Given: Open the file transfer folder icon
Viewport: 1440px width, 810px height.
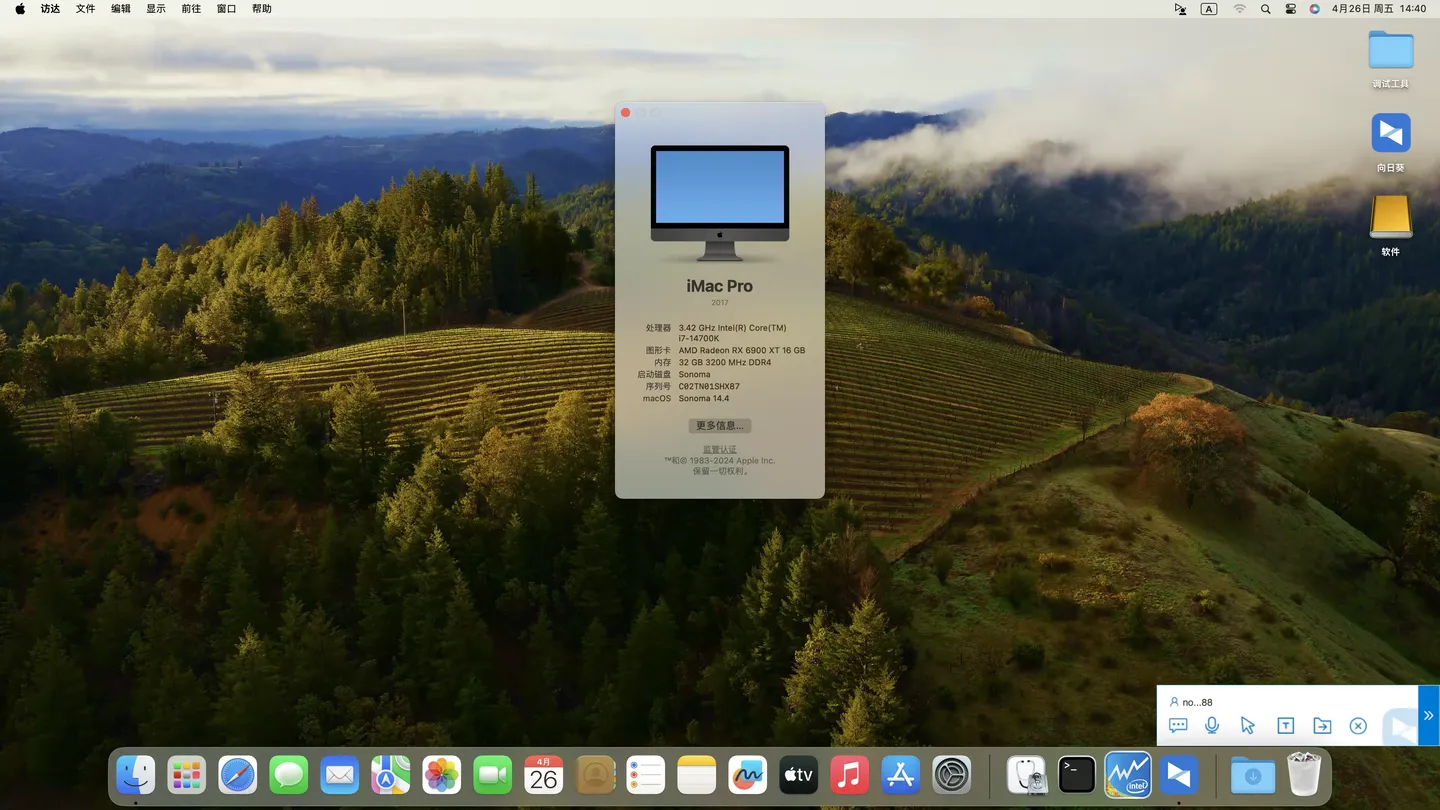Looking at the screenshot, I should (1322, 726).
